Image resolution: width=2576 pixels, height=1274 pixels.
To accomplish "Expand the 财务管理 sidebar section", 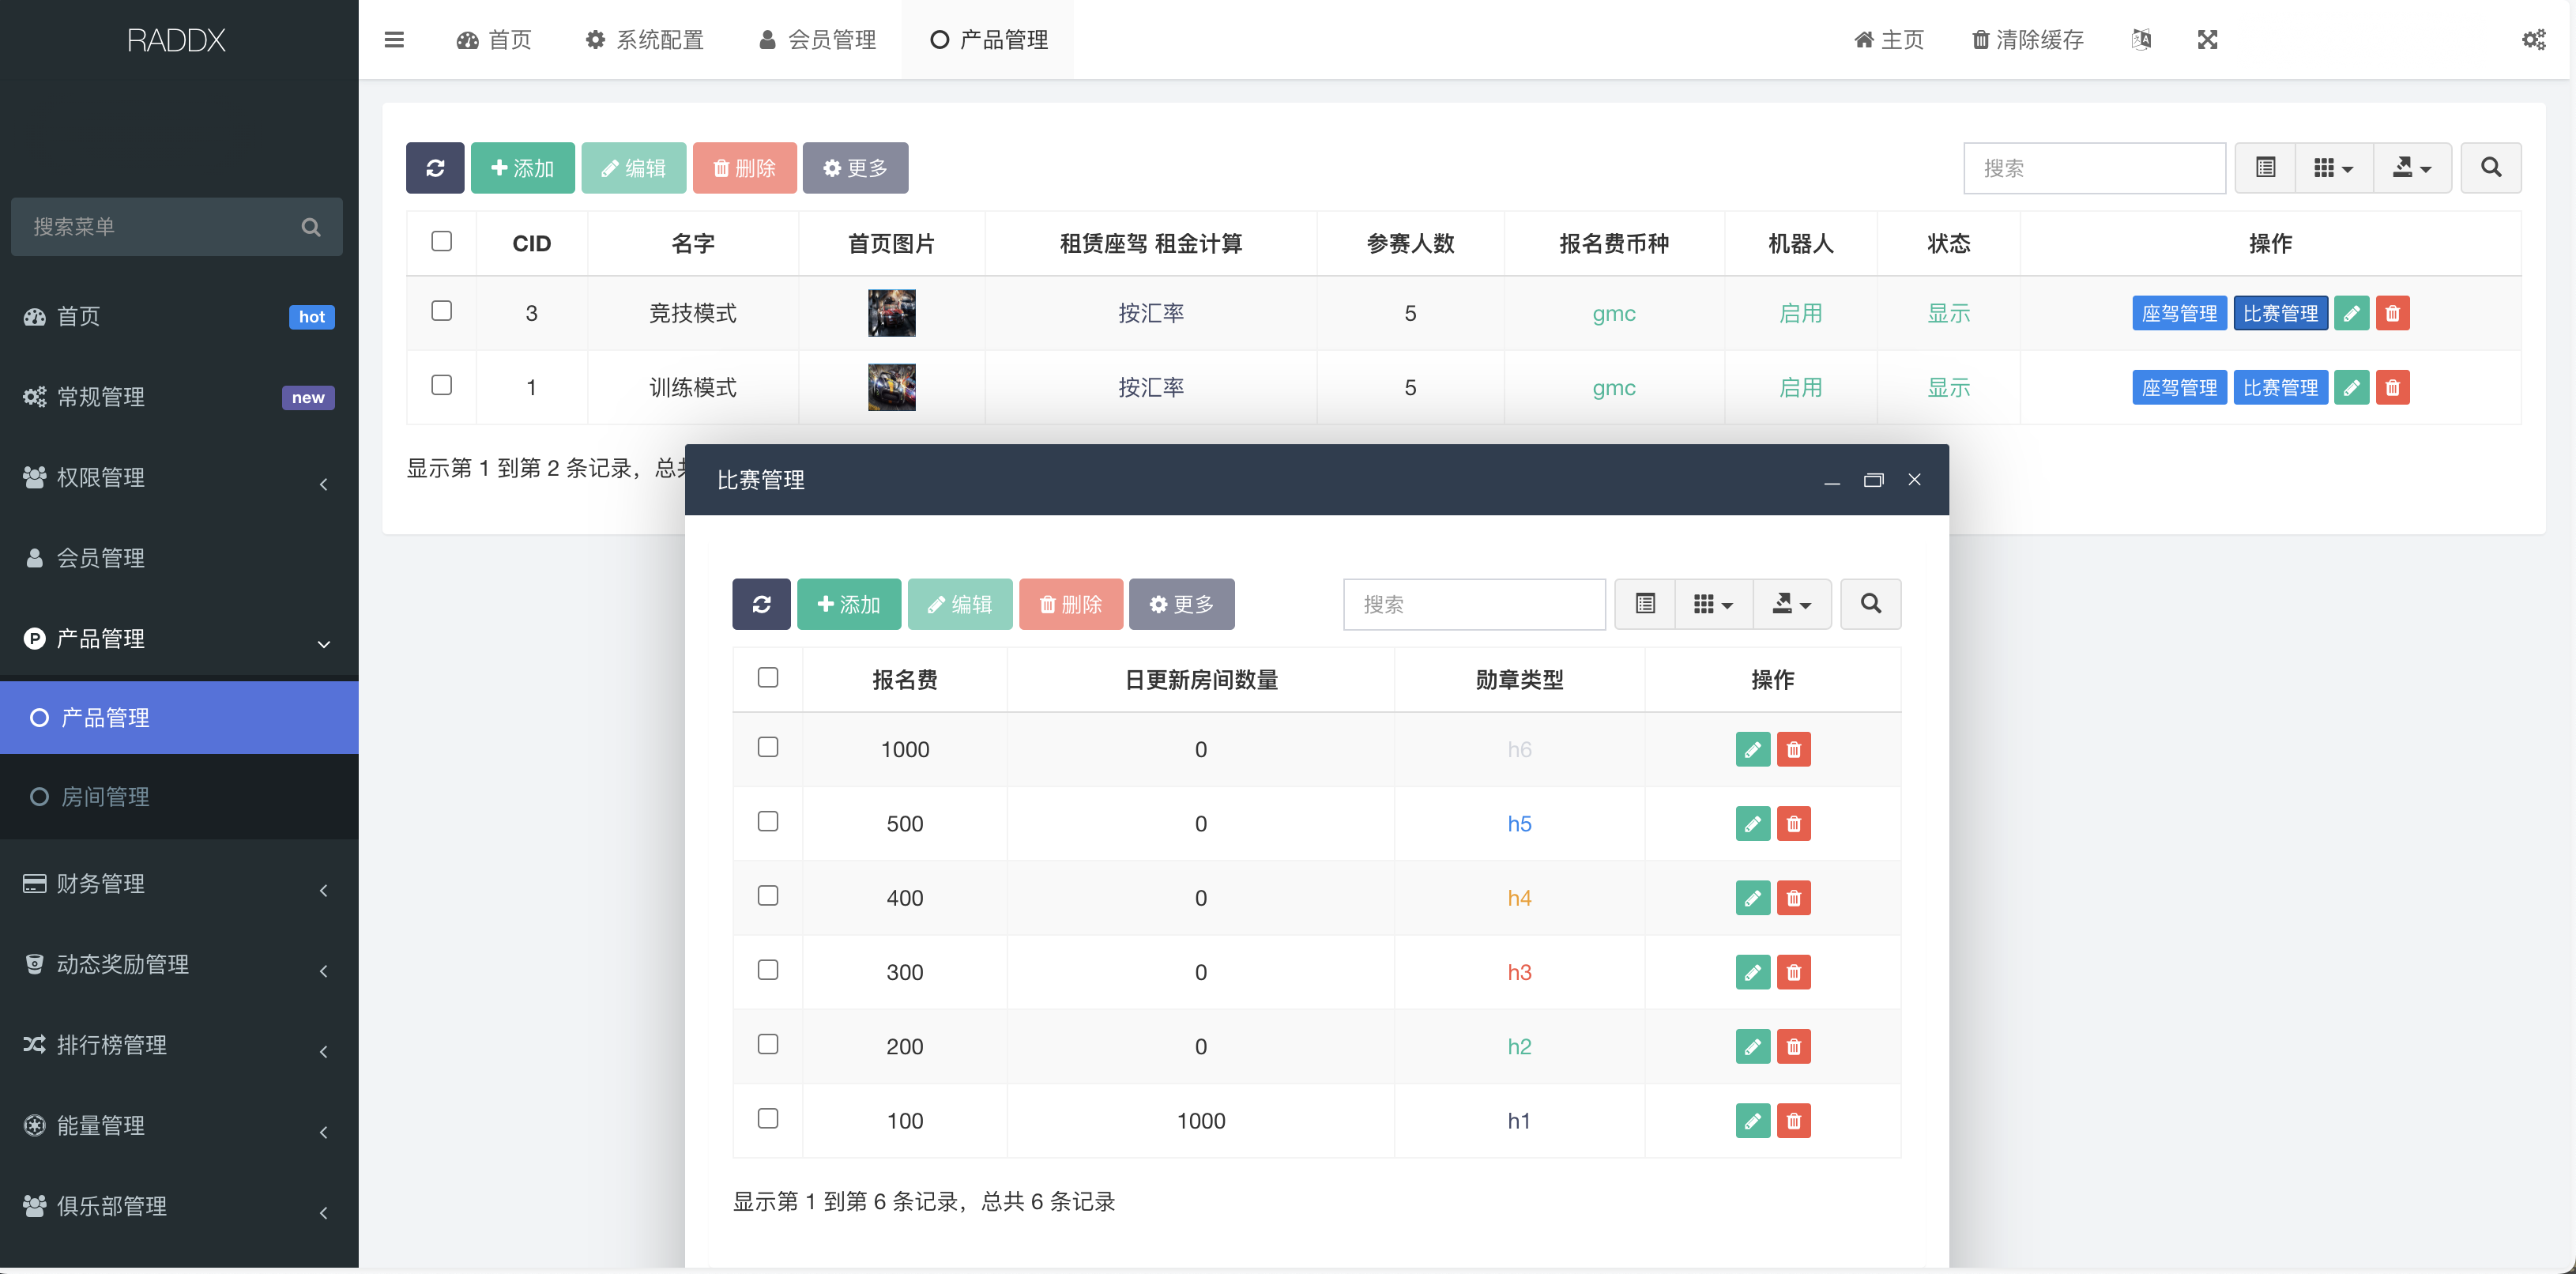I will 100,884.
